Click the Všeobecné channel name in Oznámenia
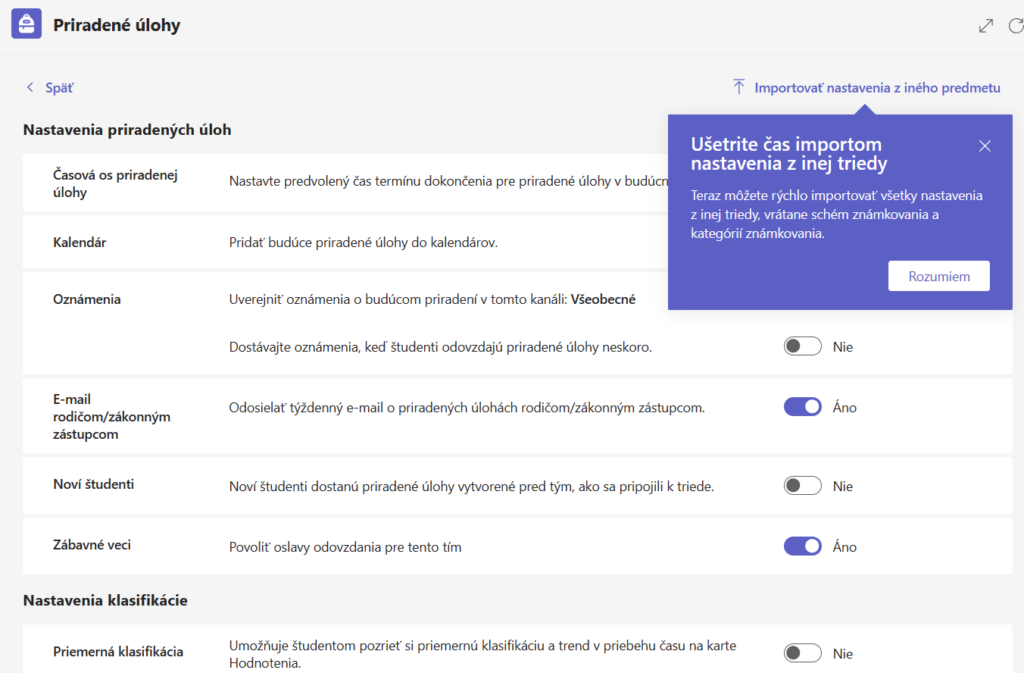 click(603, 299)
